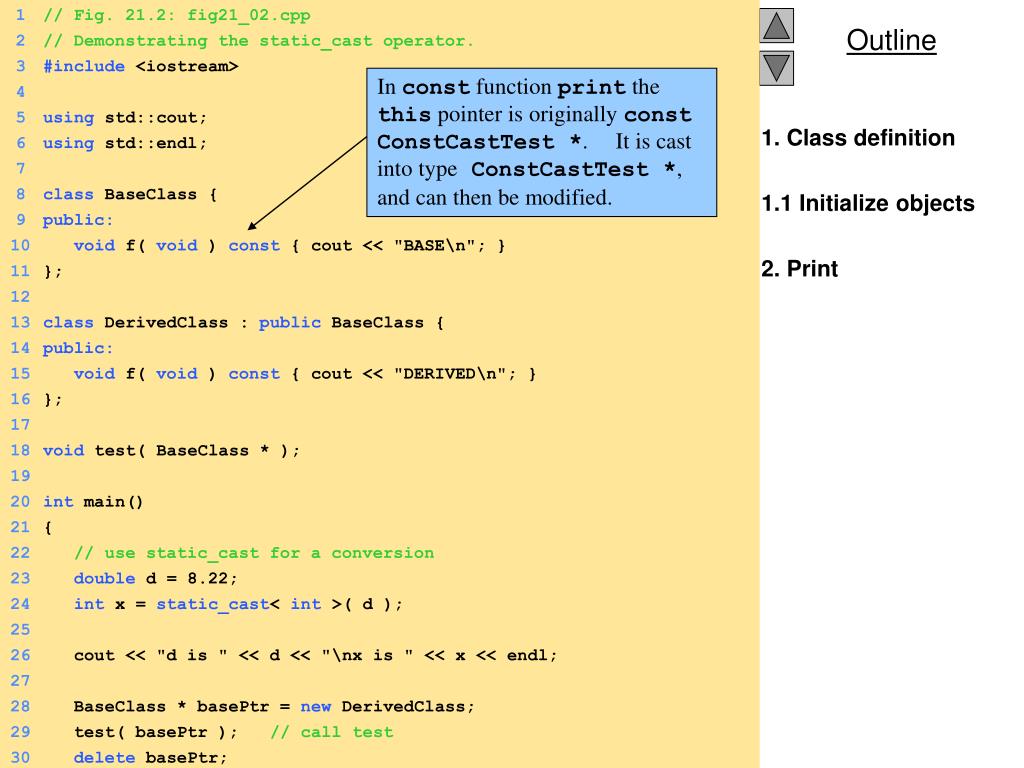Click 'class BaseClass {' on line 8
This screenshot has height=768, width=1024.
[x=130, y=194]
